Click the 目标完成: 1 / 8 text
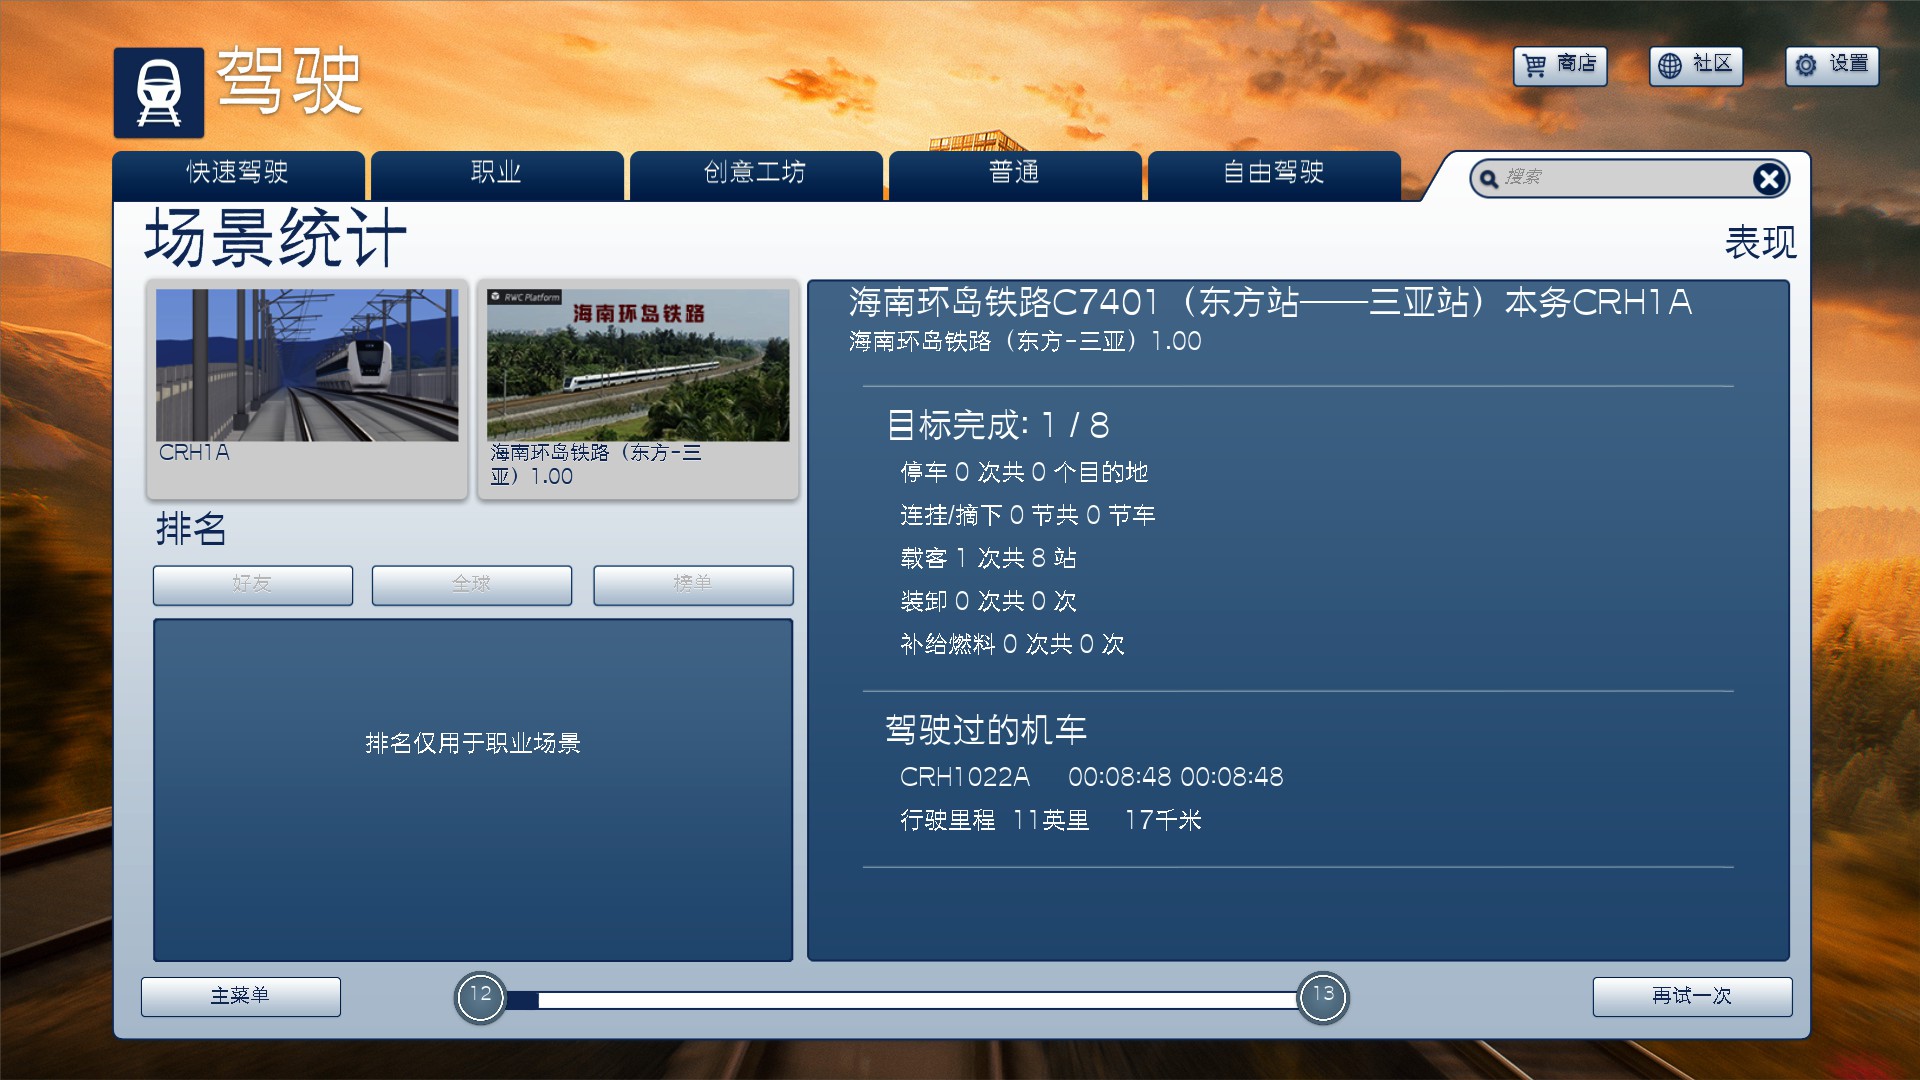 [x=998, y=426]
